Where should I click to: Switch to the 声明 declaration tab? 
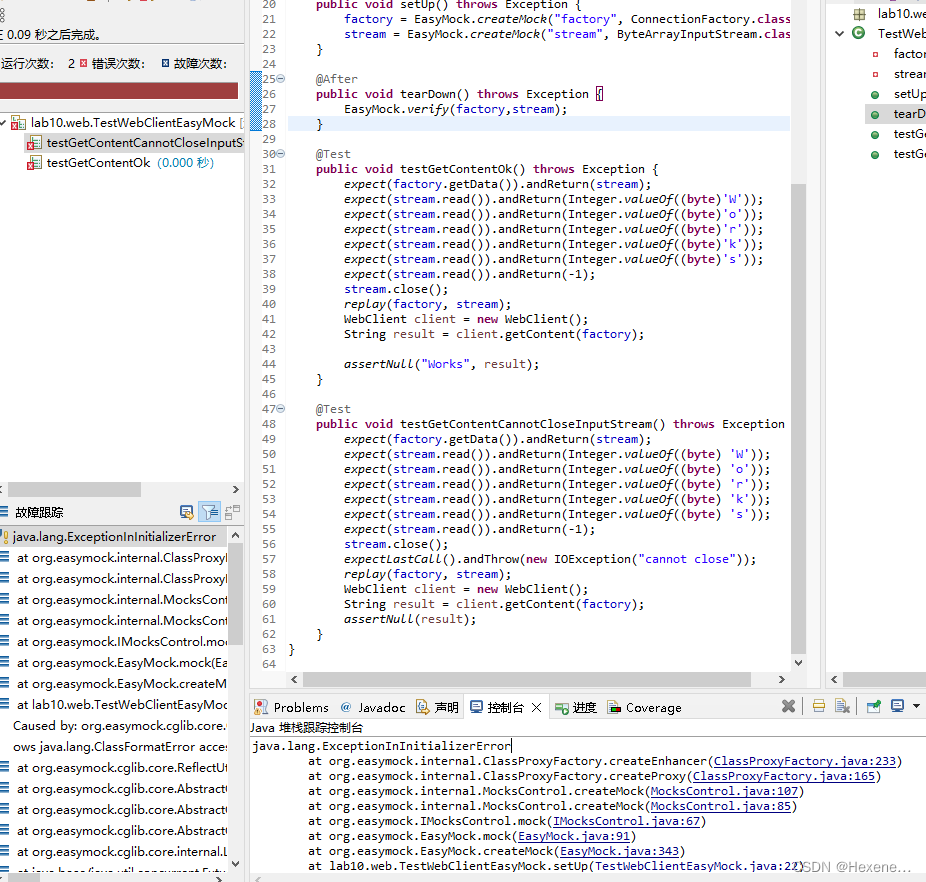click(x=438, y=707)
